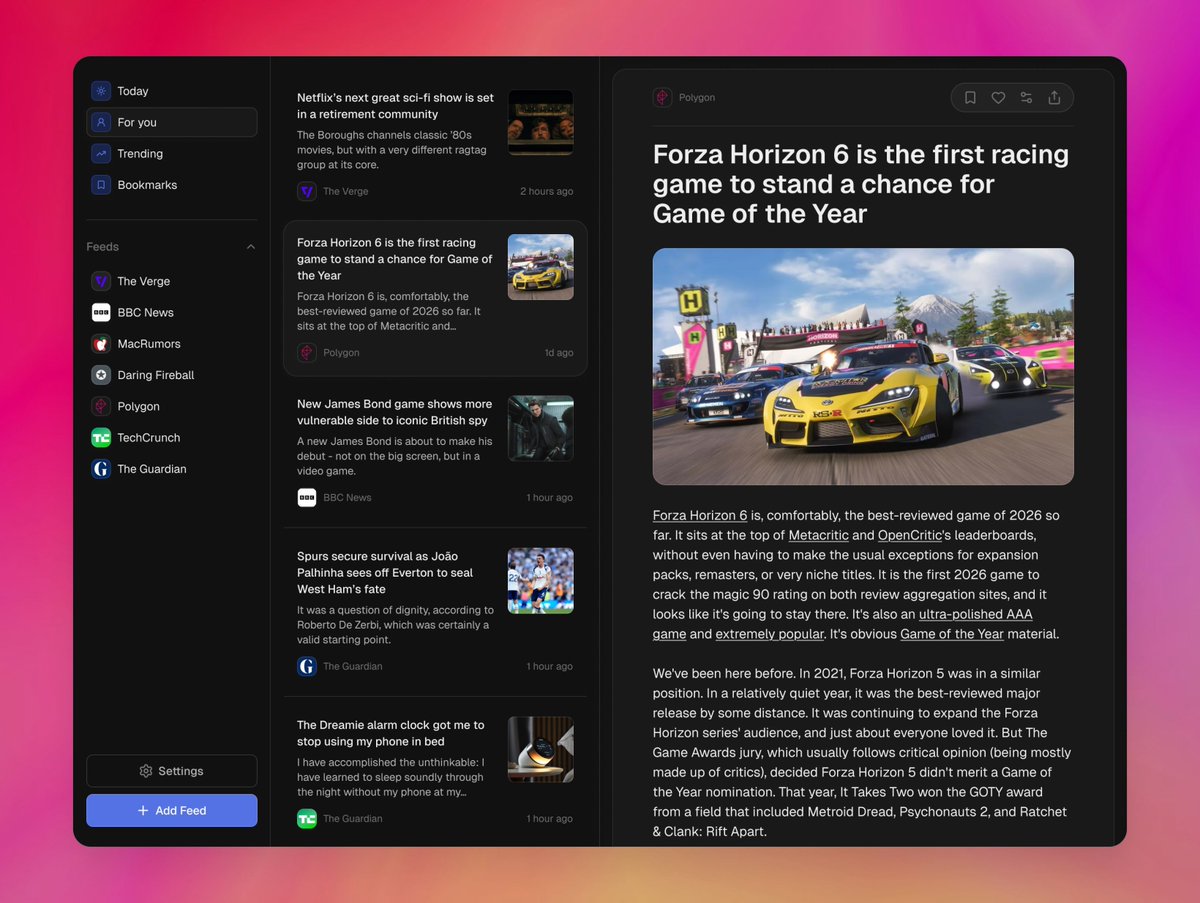The image size is (1200, 903).
Task: Click TechCrunch logo under Dreamie alarm story
Action: coord(306,818)
